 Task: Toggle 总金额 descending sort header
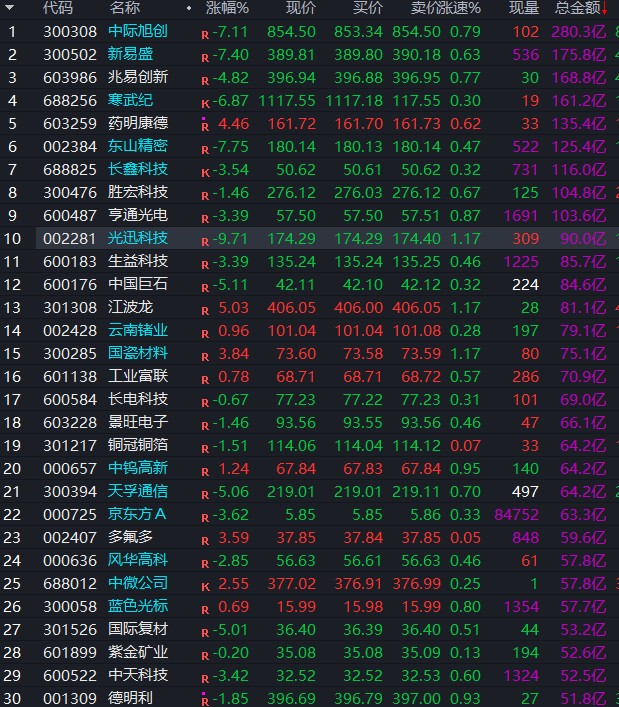581,8
